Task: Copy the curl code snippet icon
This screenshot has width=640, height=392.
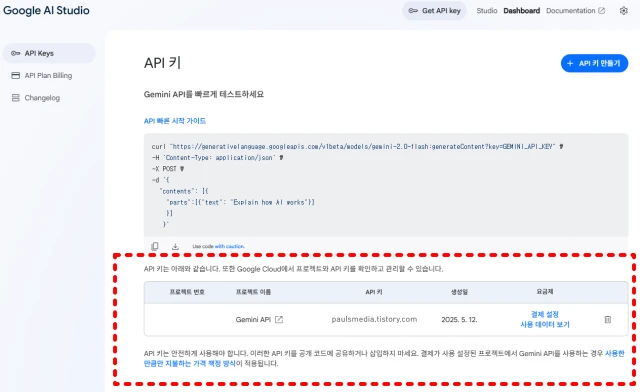Action: [155, 246]
